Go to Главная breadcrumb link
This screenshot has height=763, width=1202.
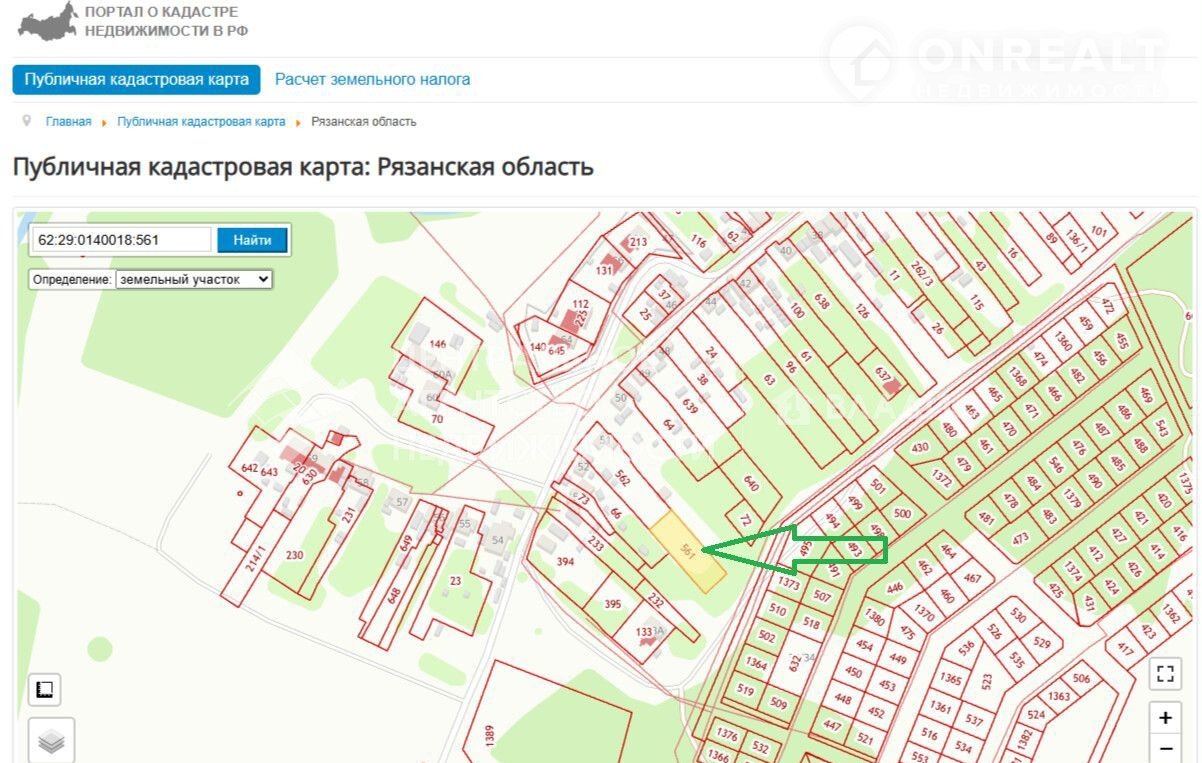pyautogui.click(x=68, y=122)
